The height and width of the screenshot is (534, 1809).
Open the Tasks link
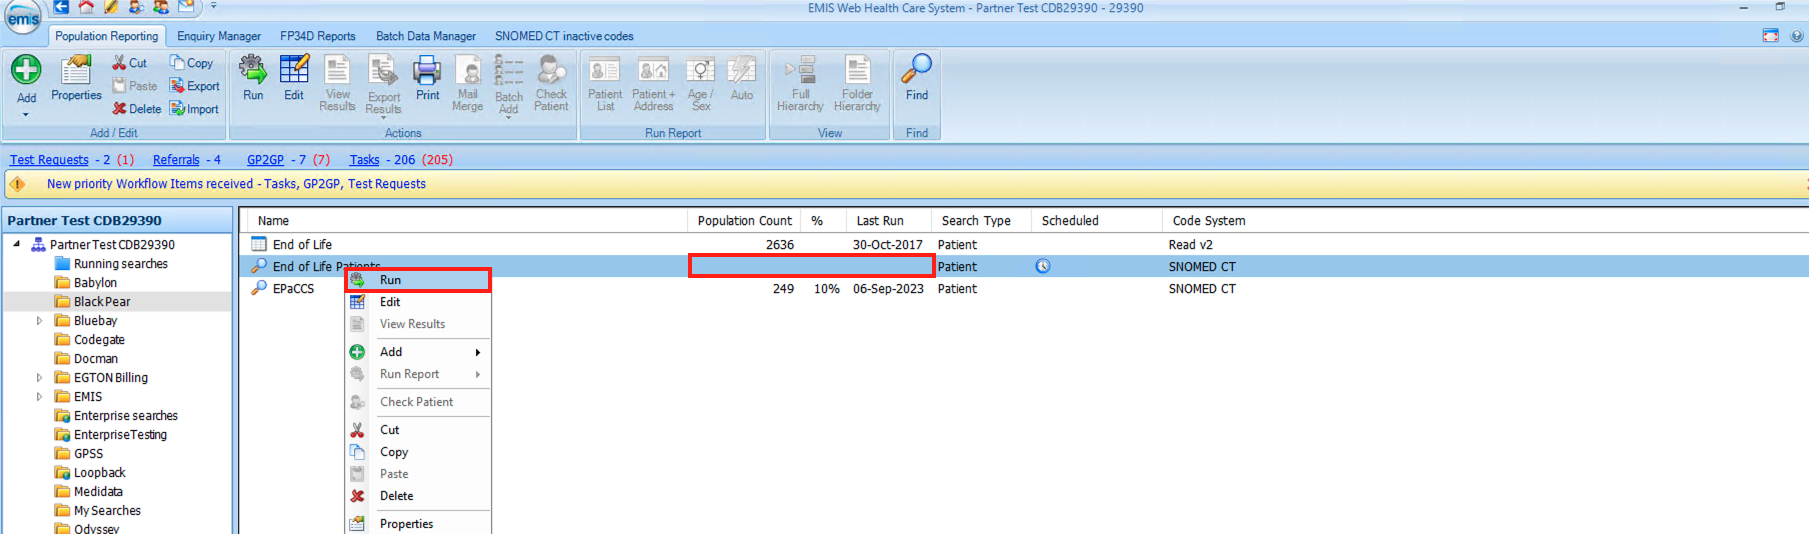364,160
